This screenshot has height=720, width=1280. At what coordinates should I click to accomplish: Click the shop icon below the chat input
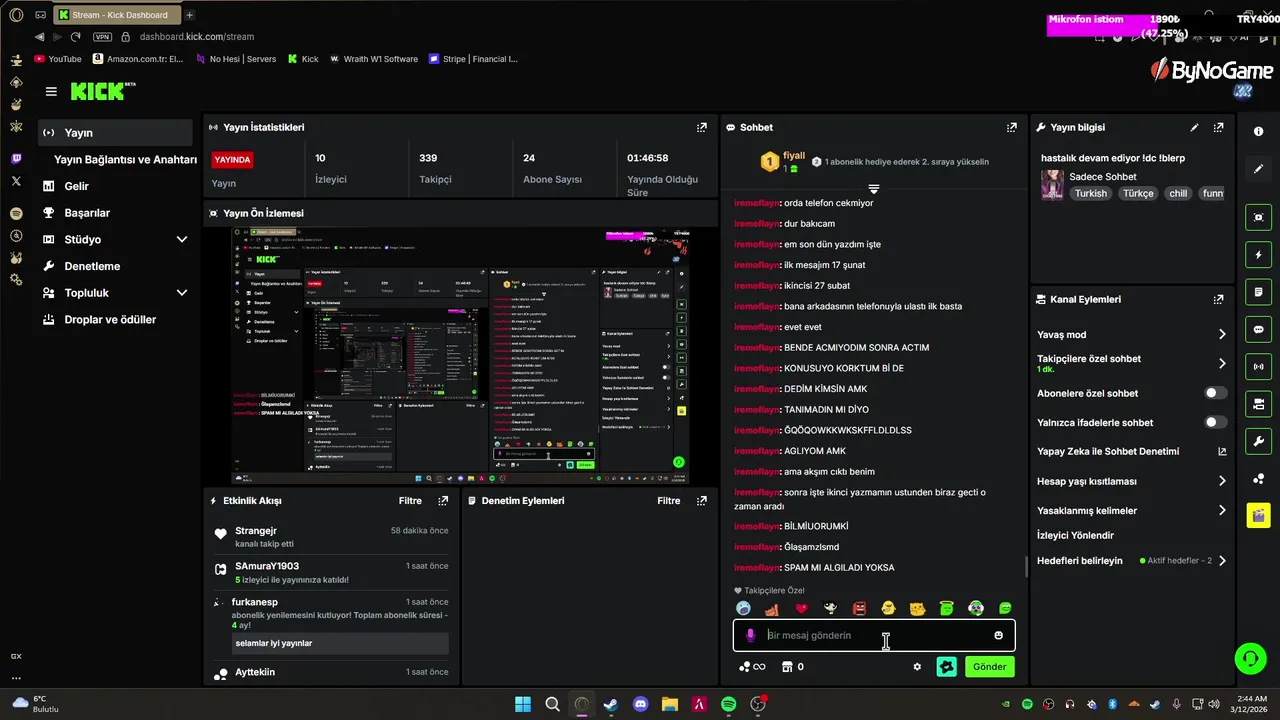pos(786,667)
